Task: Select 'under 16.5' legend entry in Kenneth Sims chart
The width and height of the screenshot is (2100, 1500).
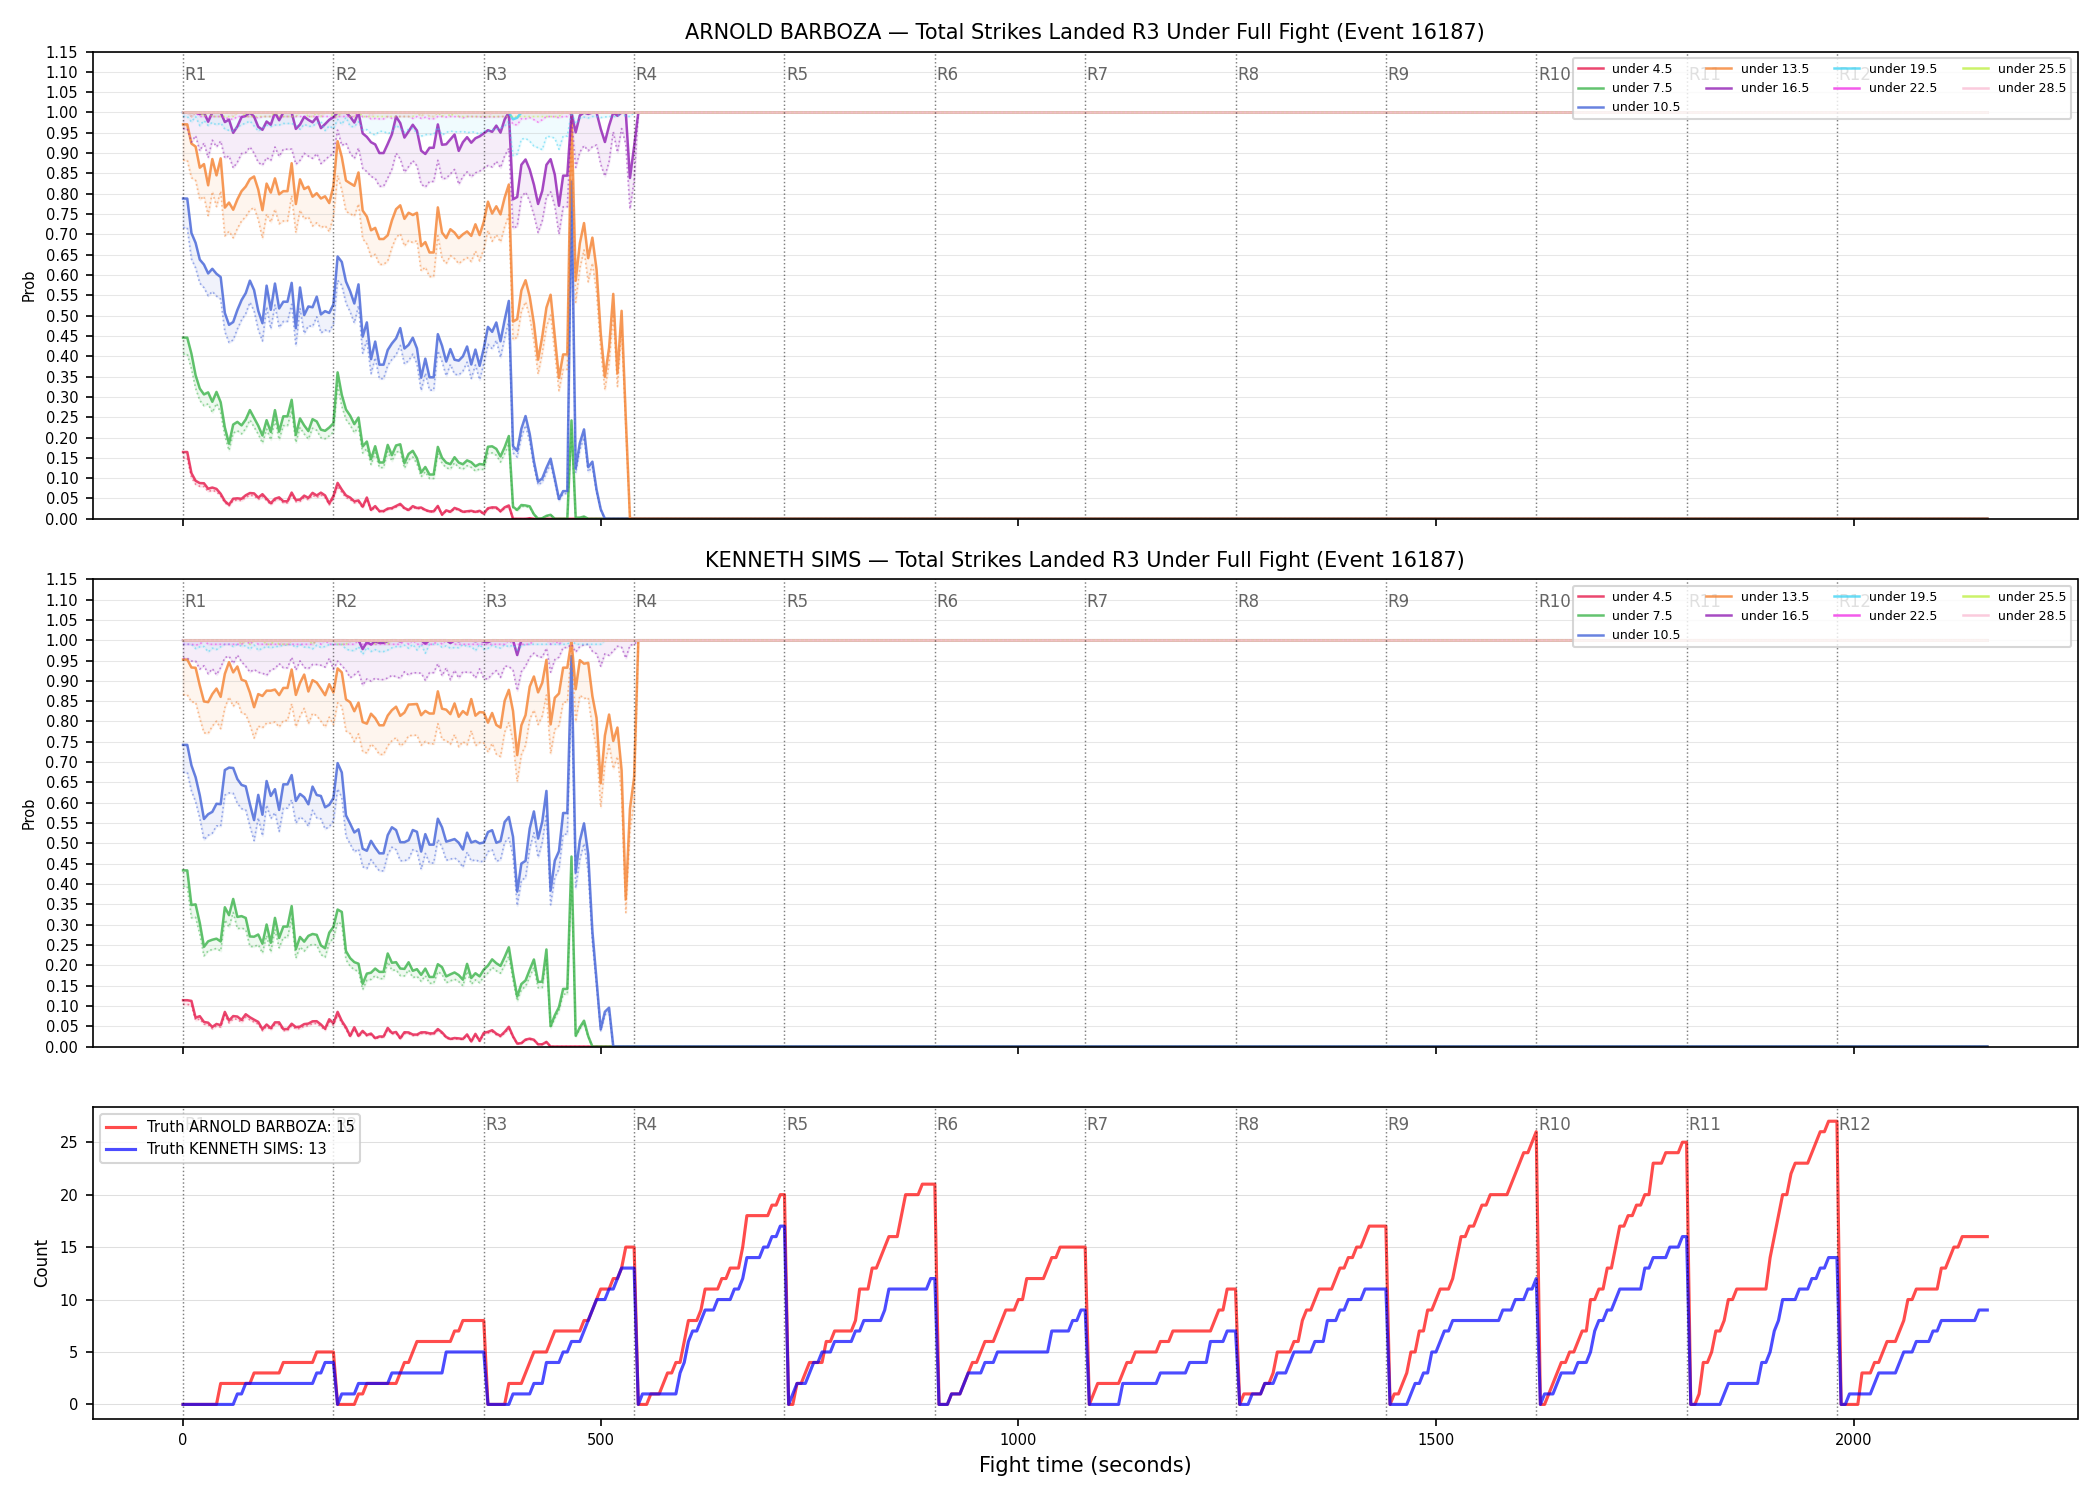Action: pyautogui.click(x=1758, y=616)
